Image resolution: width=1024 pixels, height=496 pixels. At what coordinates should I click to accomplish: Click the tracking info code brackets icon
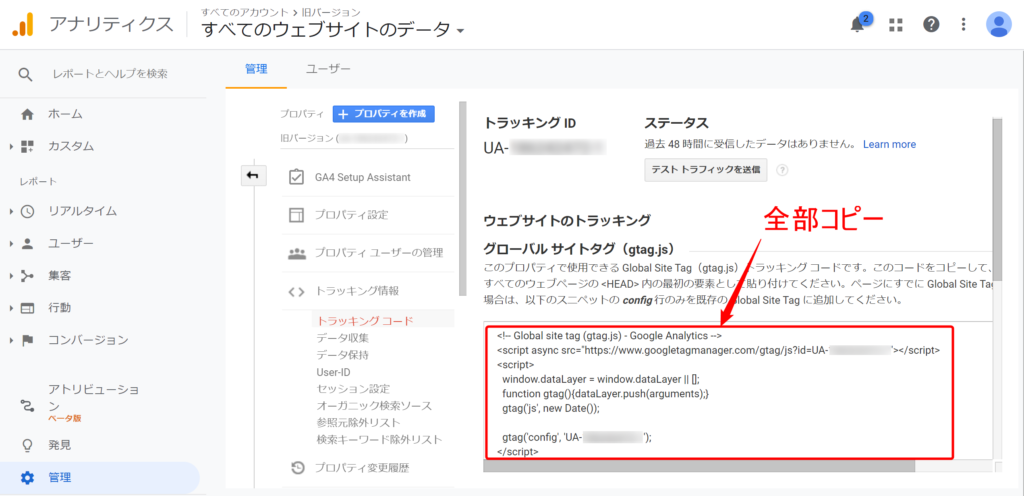point(296,291)
